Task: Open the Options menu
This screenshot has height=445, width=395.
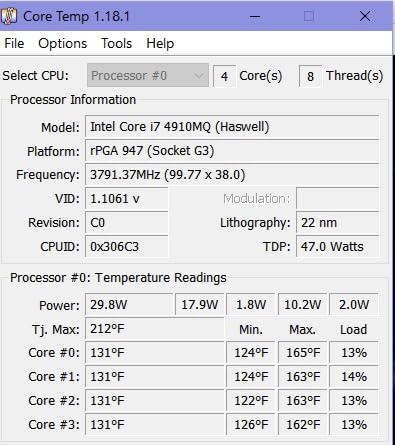Action: point(62,44)
